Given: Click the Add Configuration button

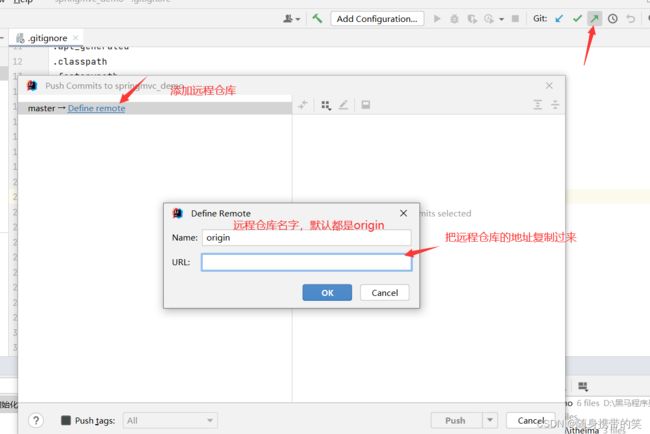Looking at the screenshot, I should (377, 19).
